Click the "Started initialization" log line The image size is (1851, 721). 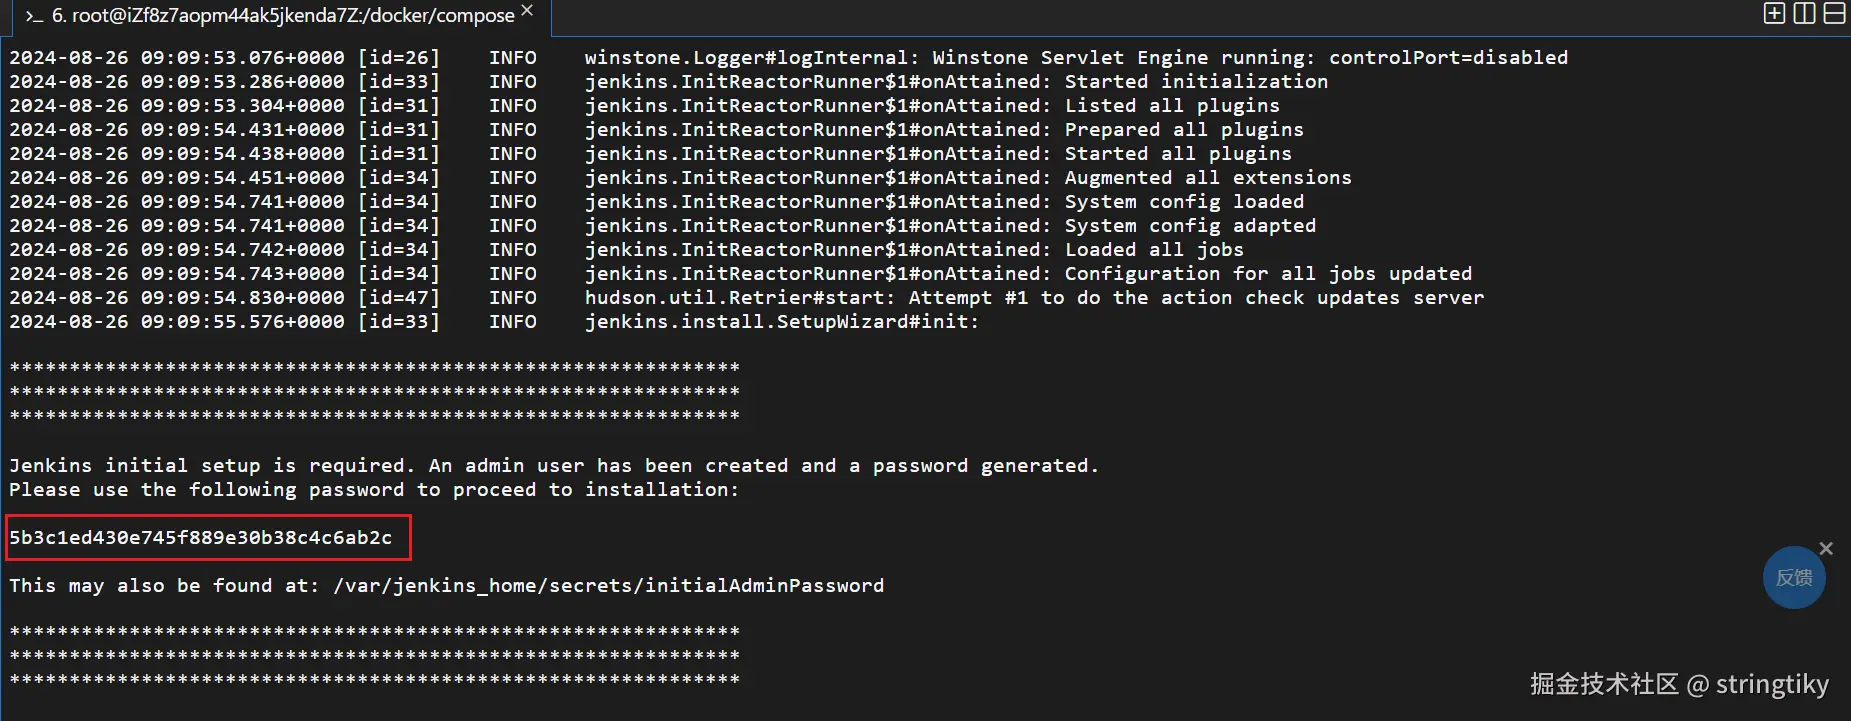tap(1195, 82)
